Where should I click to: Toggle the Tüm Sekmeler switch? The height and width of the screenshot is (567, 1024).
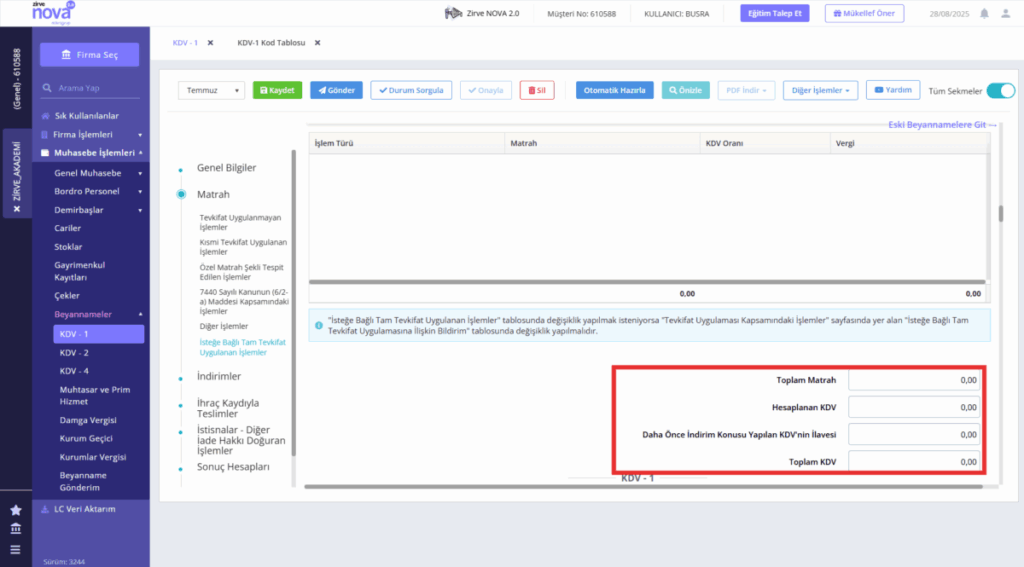[1000, 91]
